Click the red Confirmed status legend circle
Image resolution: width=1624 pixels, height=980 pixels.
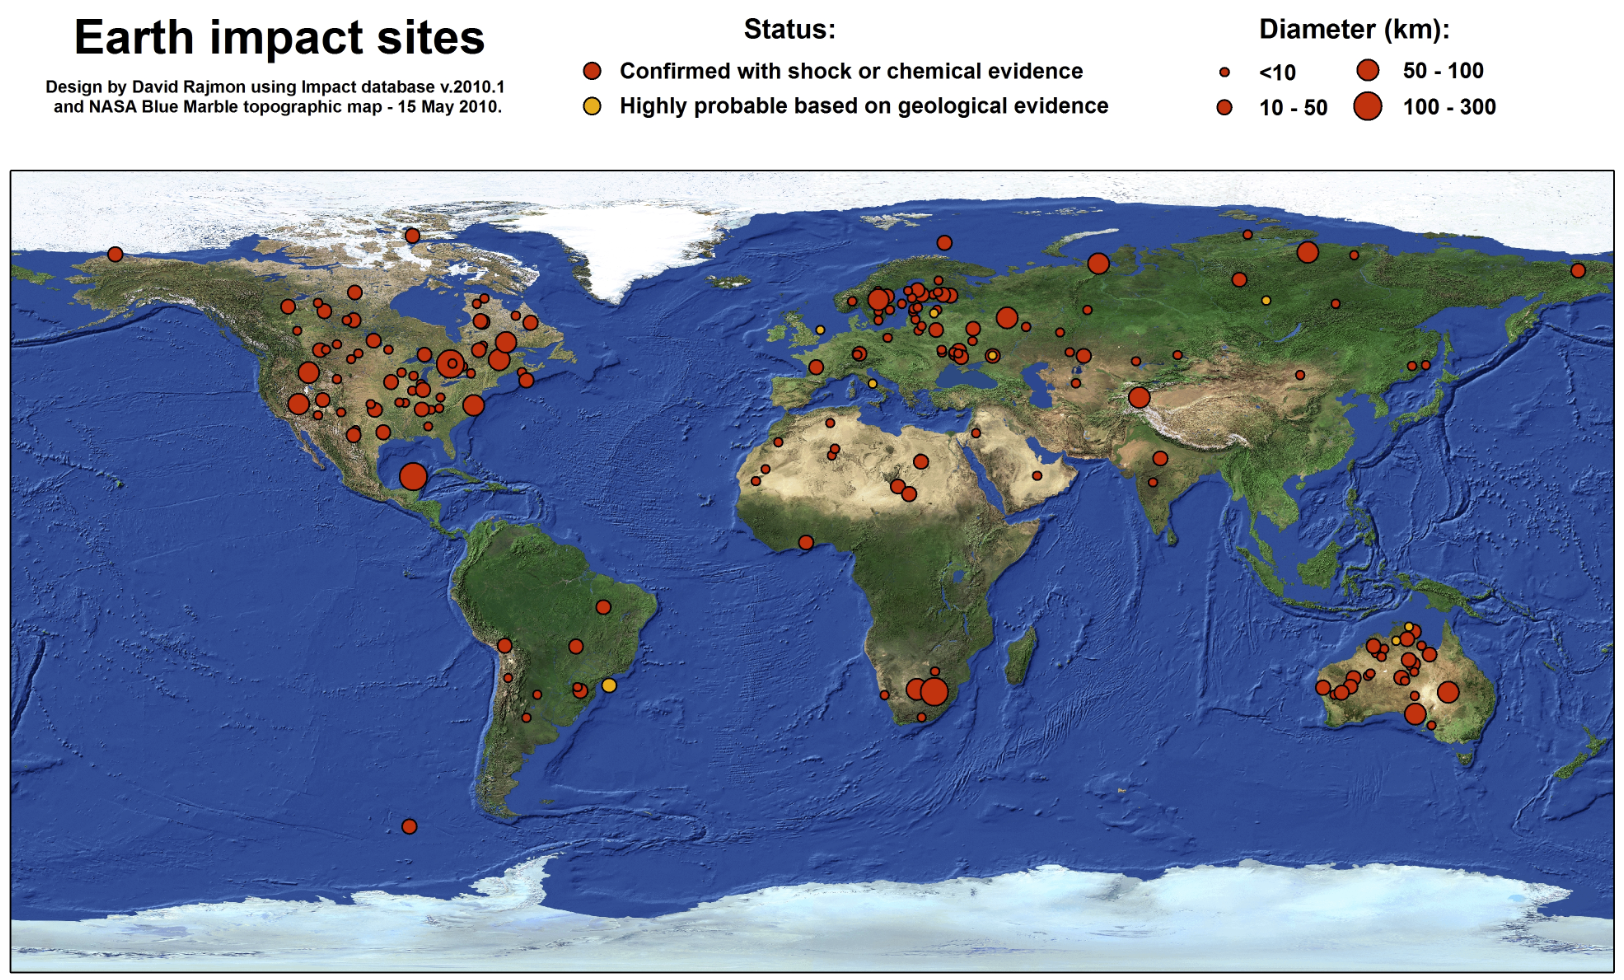click(x=592, y=71)
